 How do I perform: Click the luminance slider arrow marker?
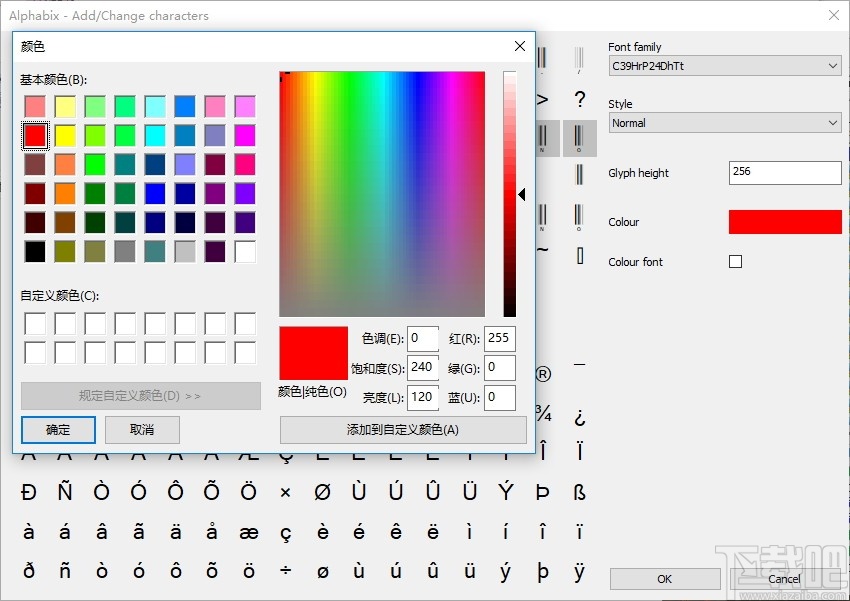[521, 195]
